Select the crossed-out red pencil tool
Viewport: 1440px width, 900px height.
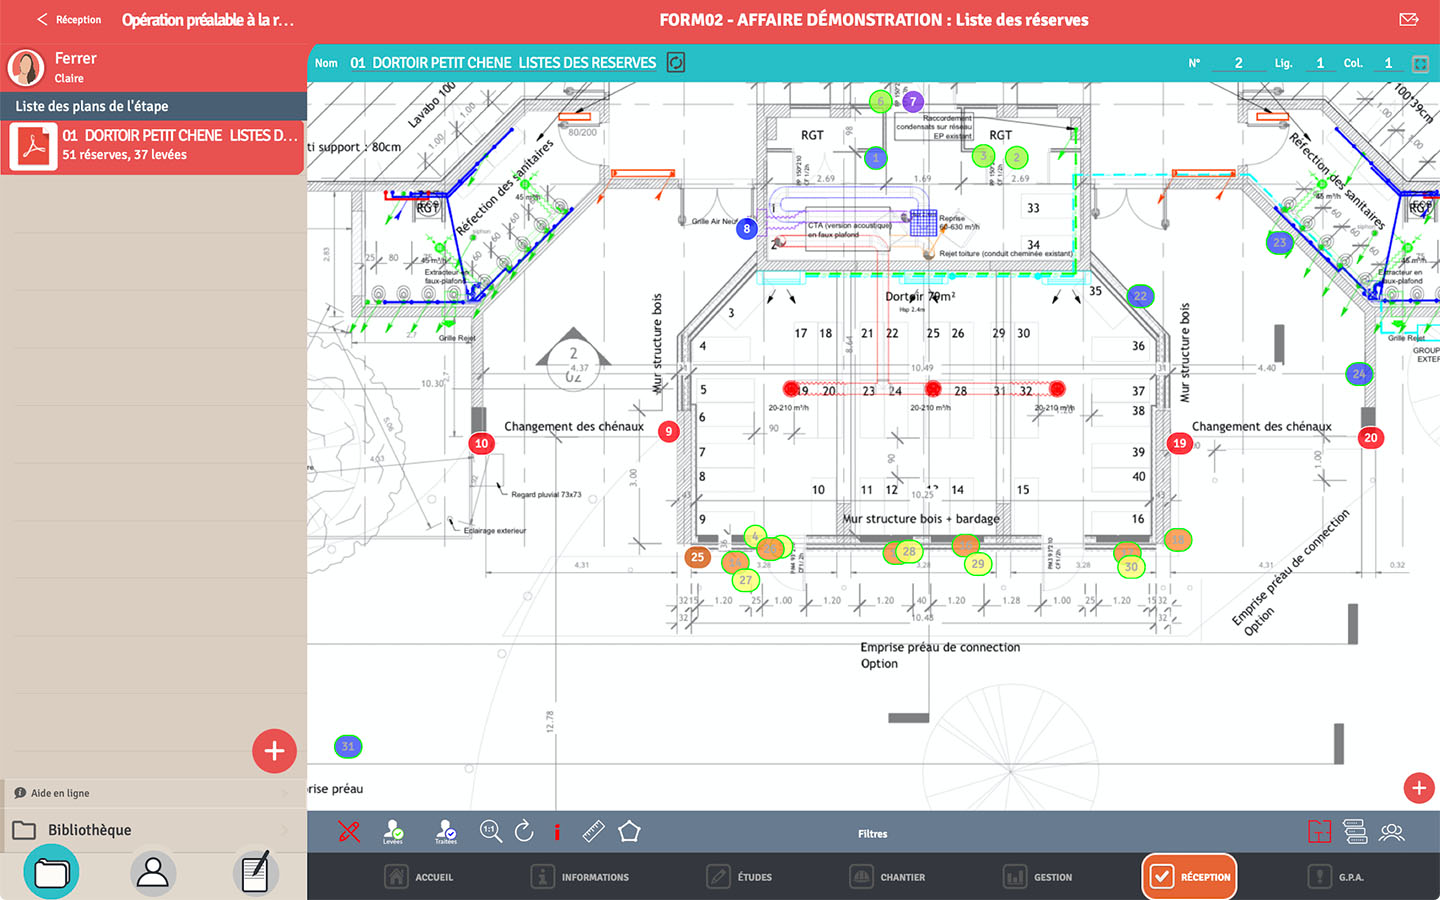coord(349,831)
